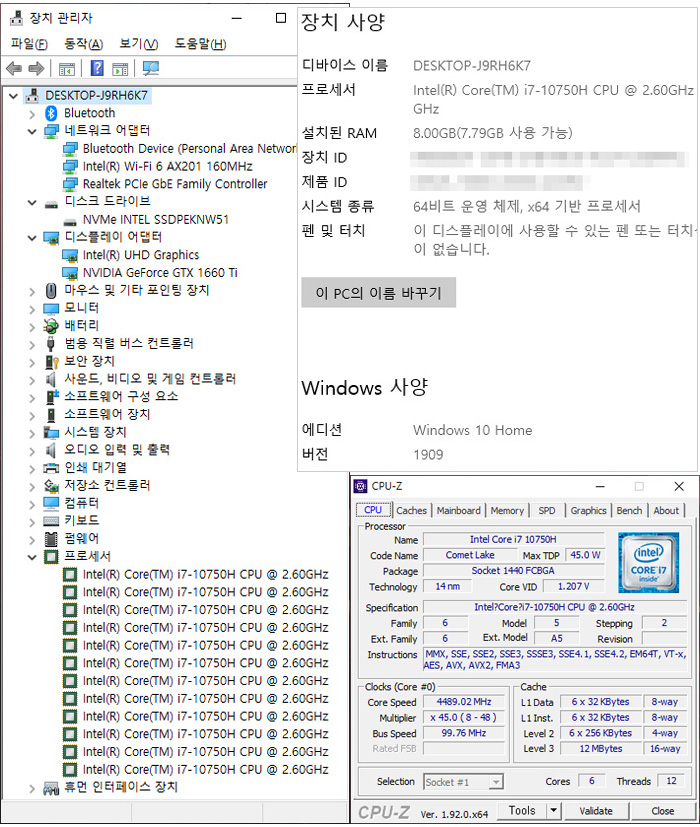Click the 보안 장치 security device icon
The image size is (700, 827).
[x=51, y=361]
